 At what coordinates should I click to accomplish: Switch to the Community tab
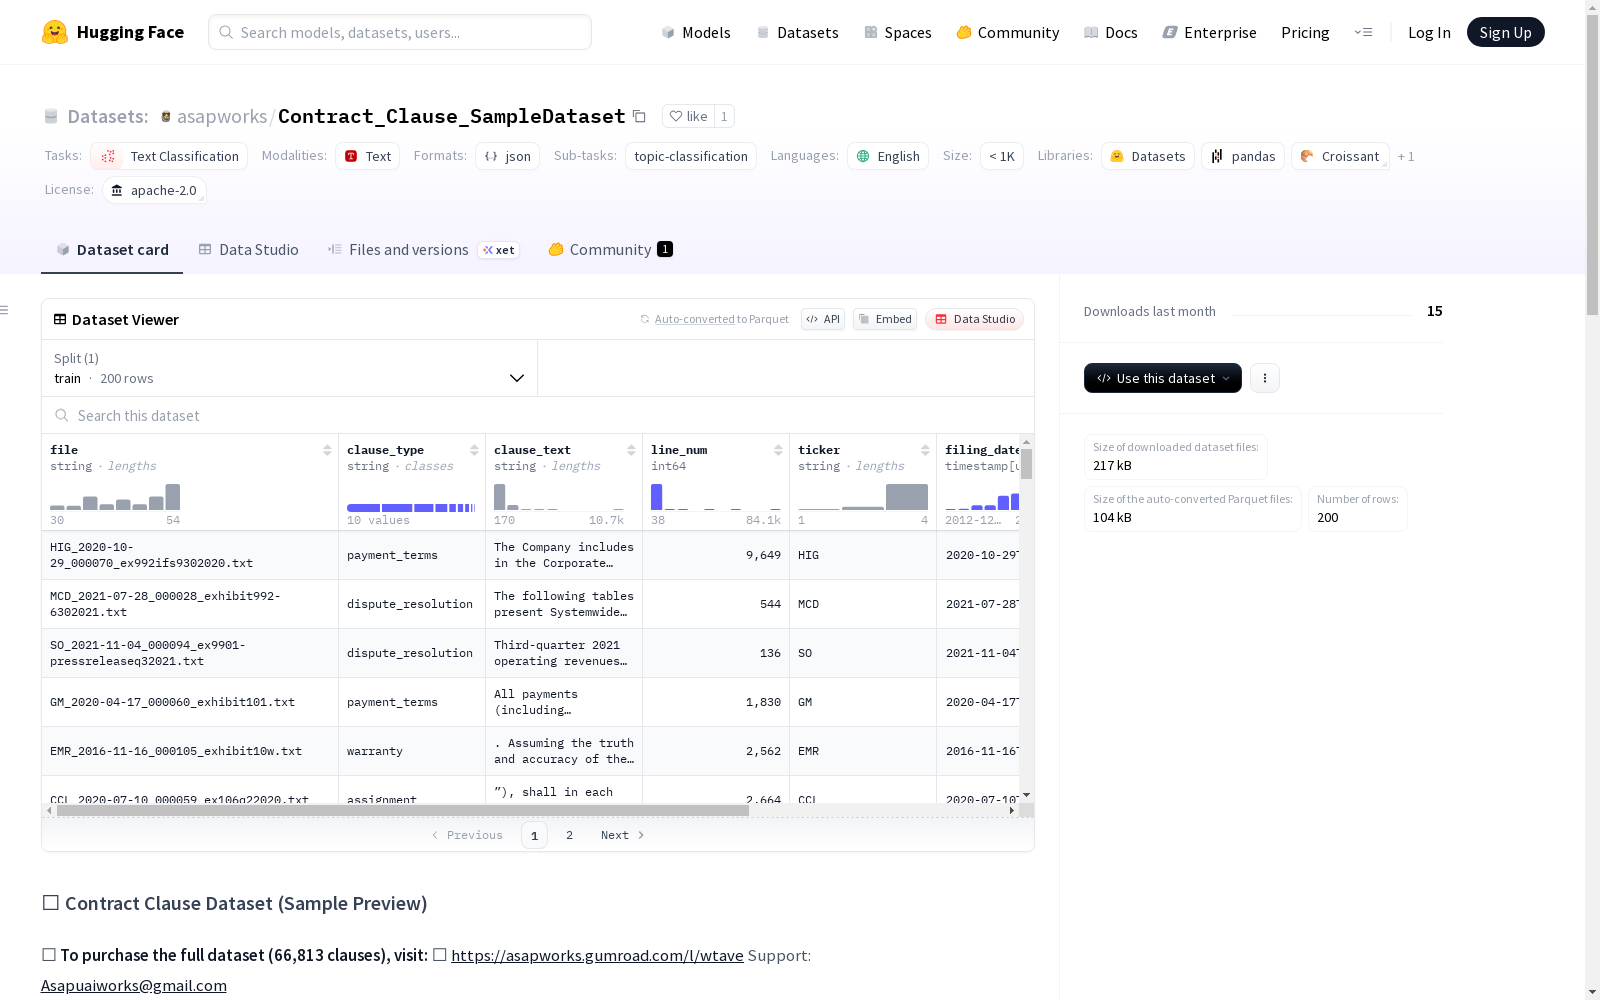(x=610, y=249)
